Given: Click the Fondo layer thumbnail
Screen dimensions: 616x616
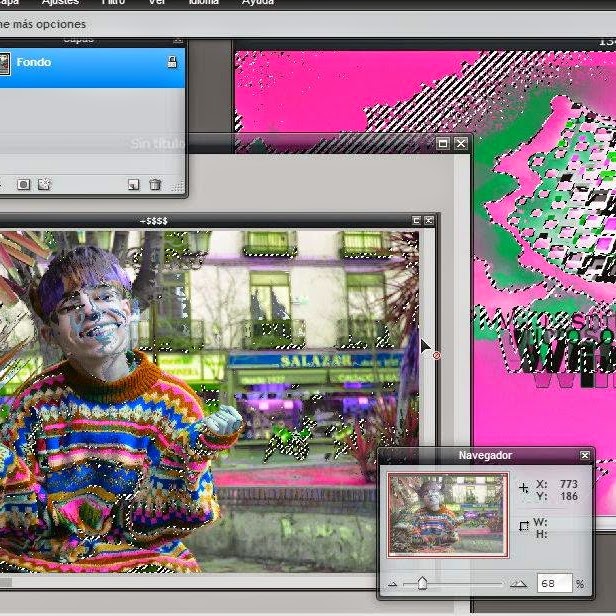Looking at the screenshot, I should [x=3, y=63].
